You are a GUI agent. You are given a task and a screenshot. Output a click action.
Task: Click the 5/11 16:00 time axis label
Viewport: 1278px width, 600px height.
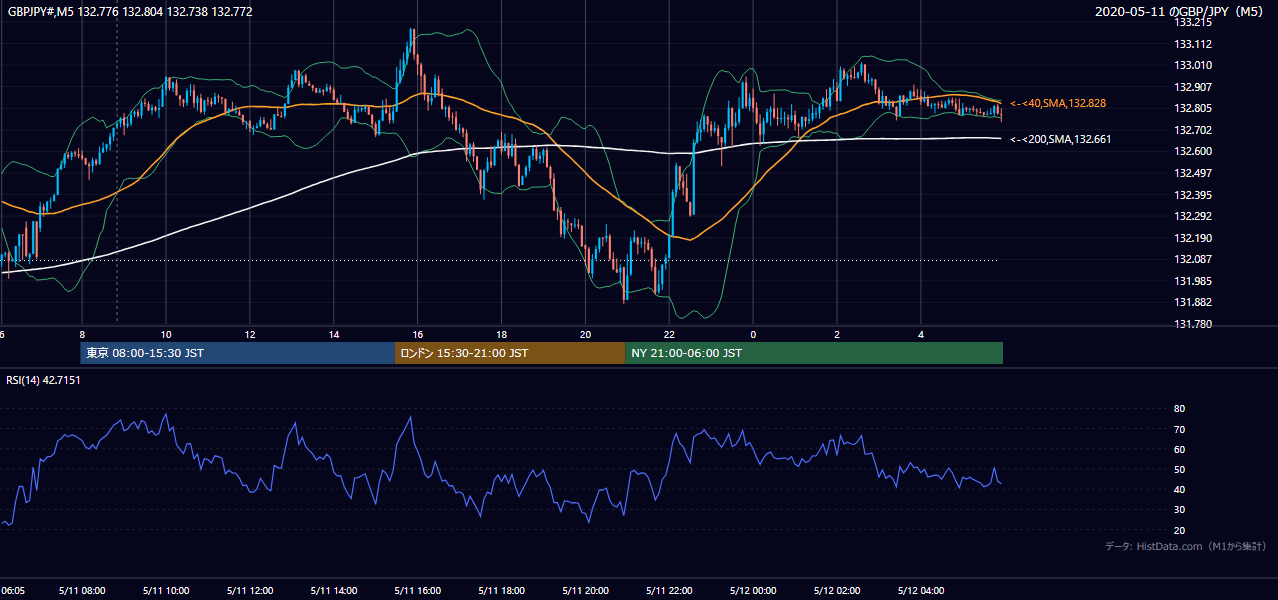(418, 590)
